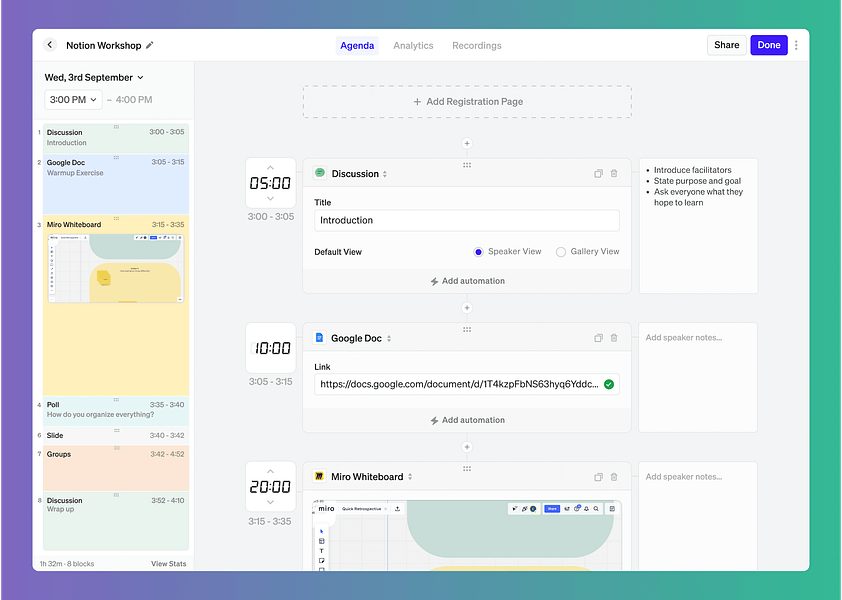Insert block above Discussion with plus icon
The height and width of the screenshot is (600, 842).
pos(467,143)
